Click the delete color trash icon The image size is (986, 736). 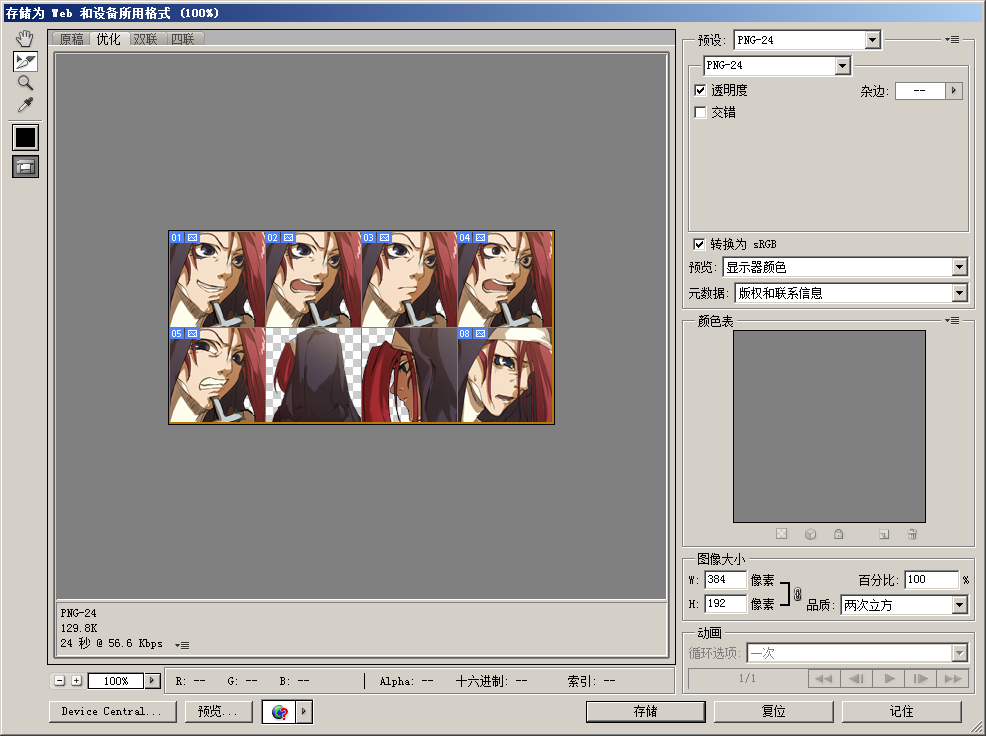(x=912, y=534)
